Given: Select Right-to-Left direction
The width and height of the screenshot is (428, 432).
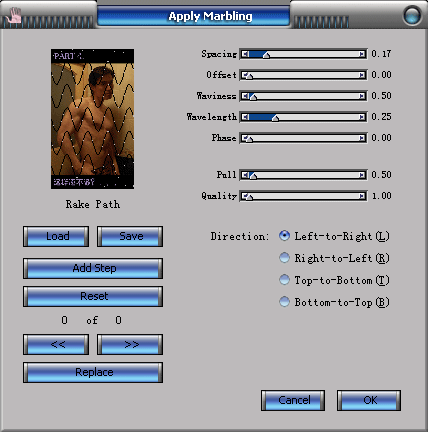Looking at the screenshot, I should point(284,258).
